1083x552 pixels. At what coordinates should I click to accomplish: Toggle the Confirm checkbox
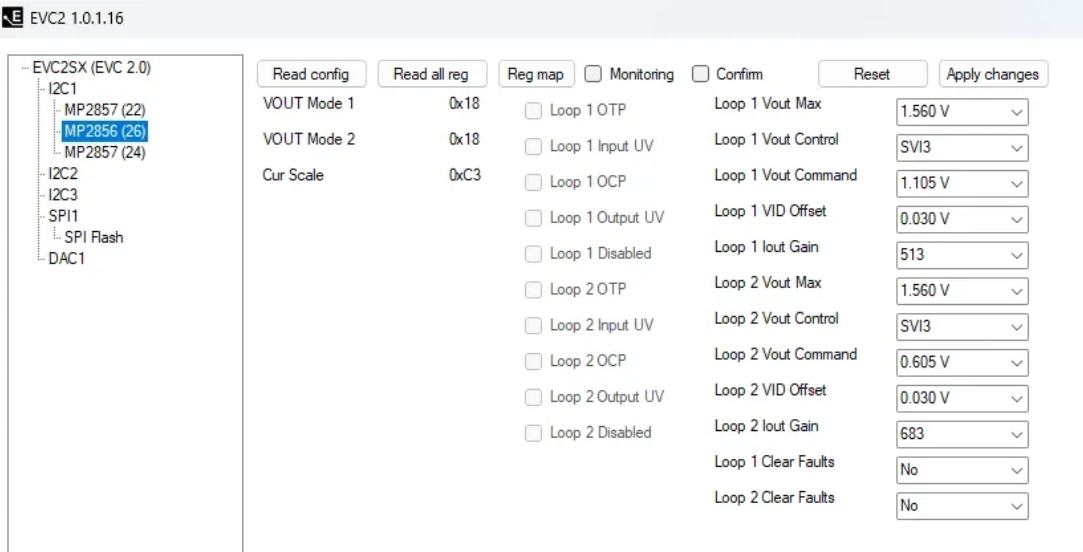pos(700,74)
